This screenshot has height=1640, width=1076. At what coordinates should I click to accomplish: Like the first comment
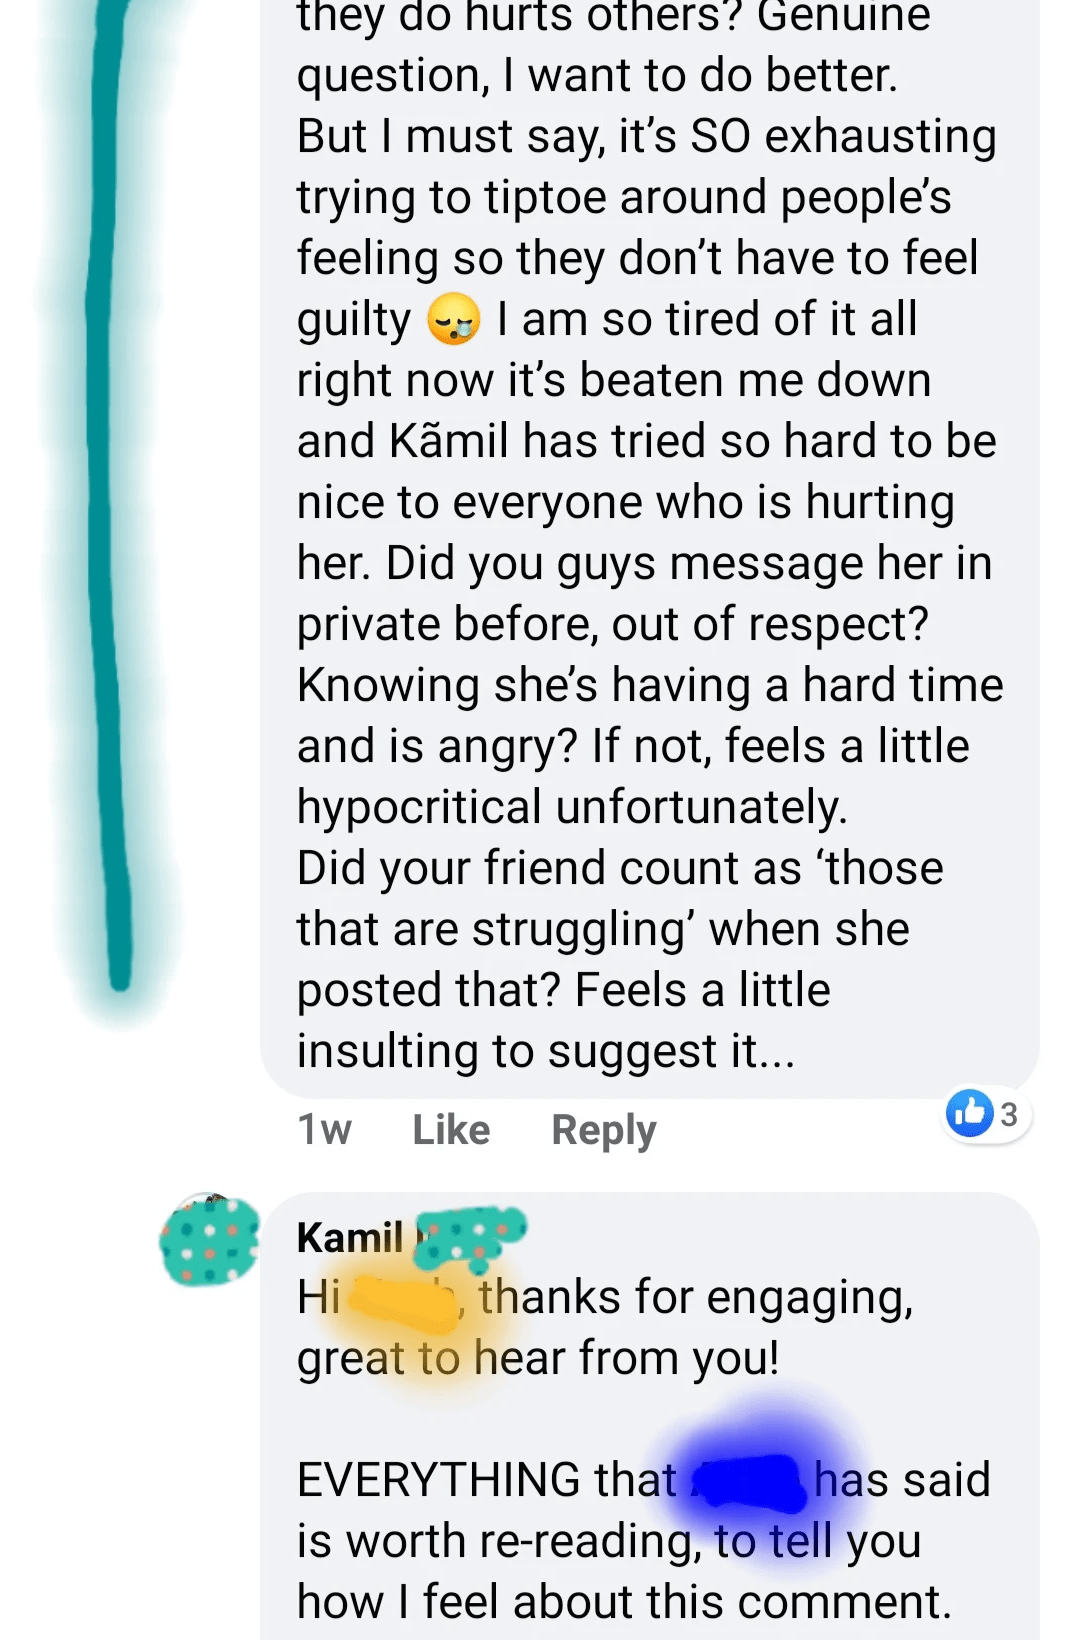[451, 1130]
